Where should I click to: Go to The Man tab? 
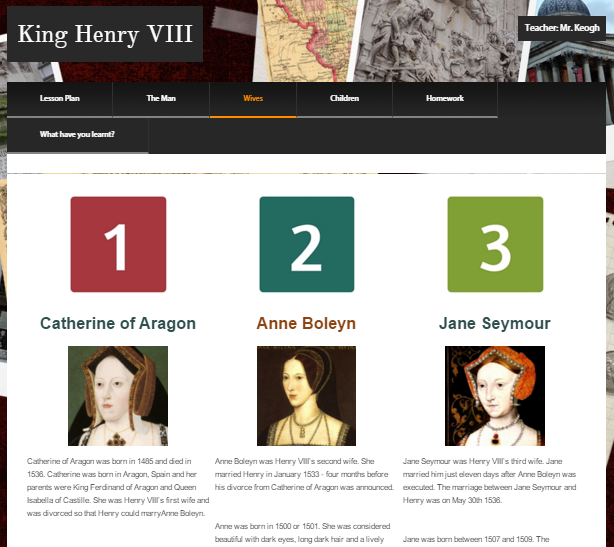point(161,98)
